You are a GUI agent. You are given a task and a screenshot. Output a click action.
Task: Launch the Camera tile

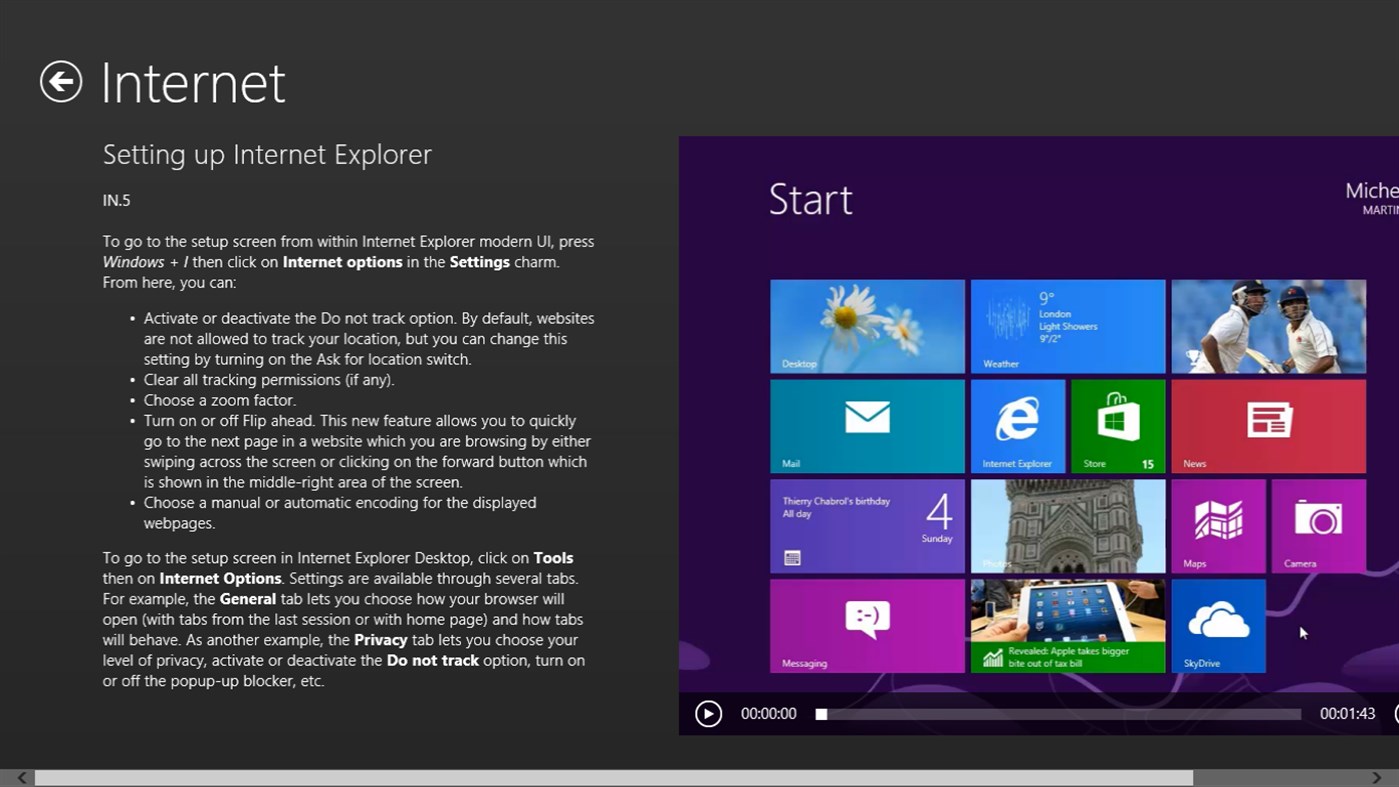[x=1318, y=525]
